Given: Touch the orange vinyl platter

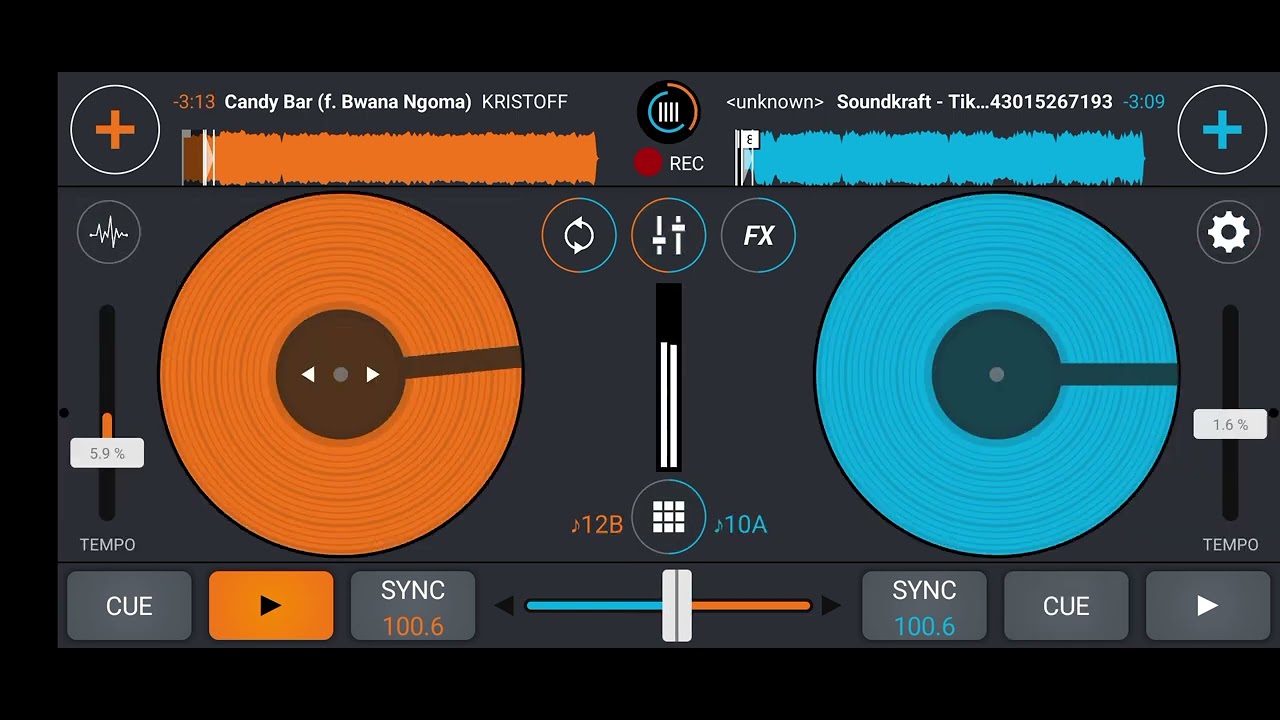Looking at the screenshot, I should coord(340,374).
